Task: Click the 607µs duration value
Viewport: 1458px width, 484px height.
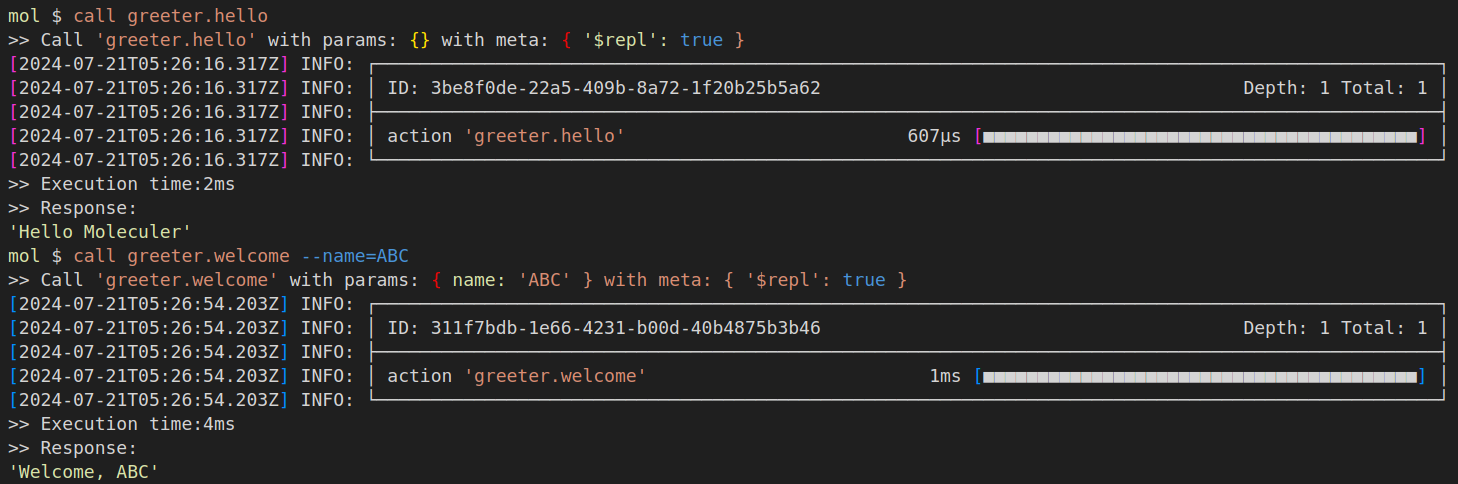Action: [933, 136]
